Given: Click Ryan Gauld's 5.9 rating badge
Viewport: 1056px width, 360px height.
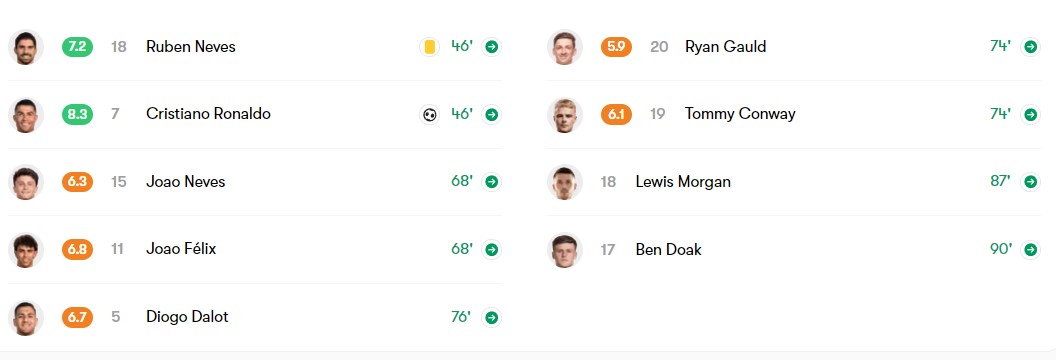Looking at the screenshot, I should pyautogui.click(x=616, y=47).
